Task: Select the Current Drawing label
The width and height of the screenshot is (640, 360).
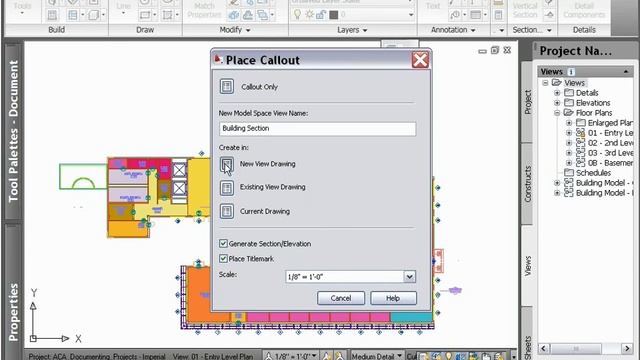Action: point(264,211)
